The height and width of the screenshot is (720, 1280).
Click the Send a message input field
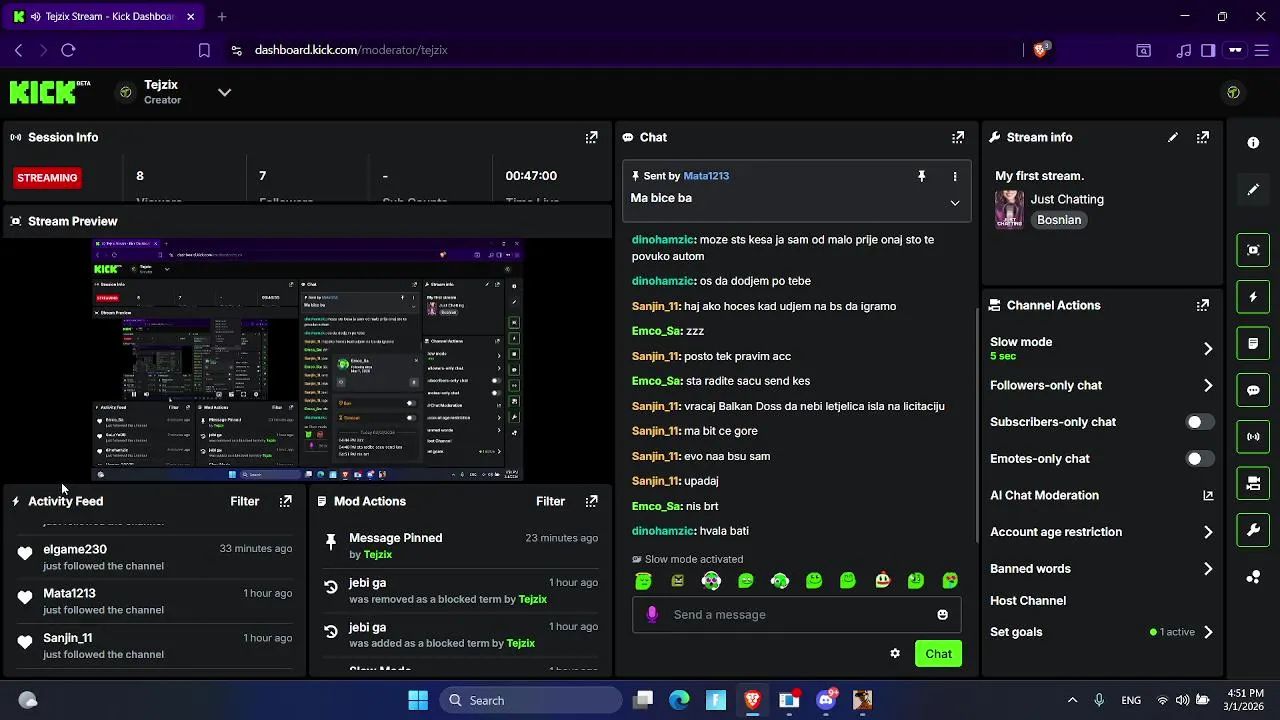point(796,615)
